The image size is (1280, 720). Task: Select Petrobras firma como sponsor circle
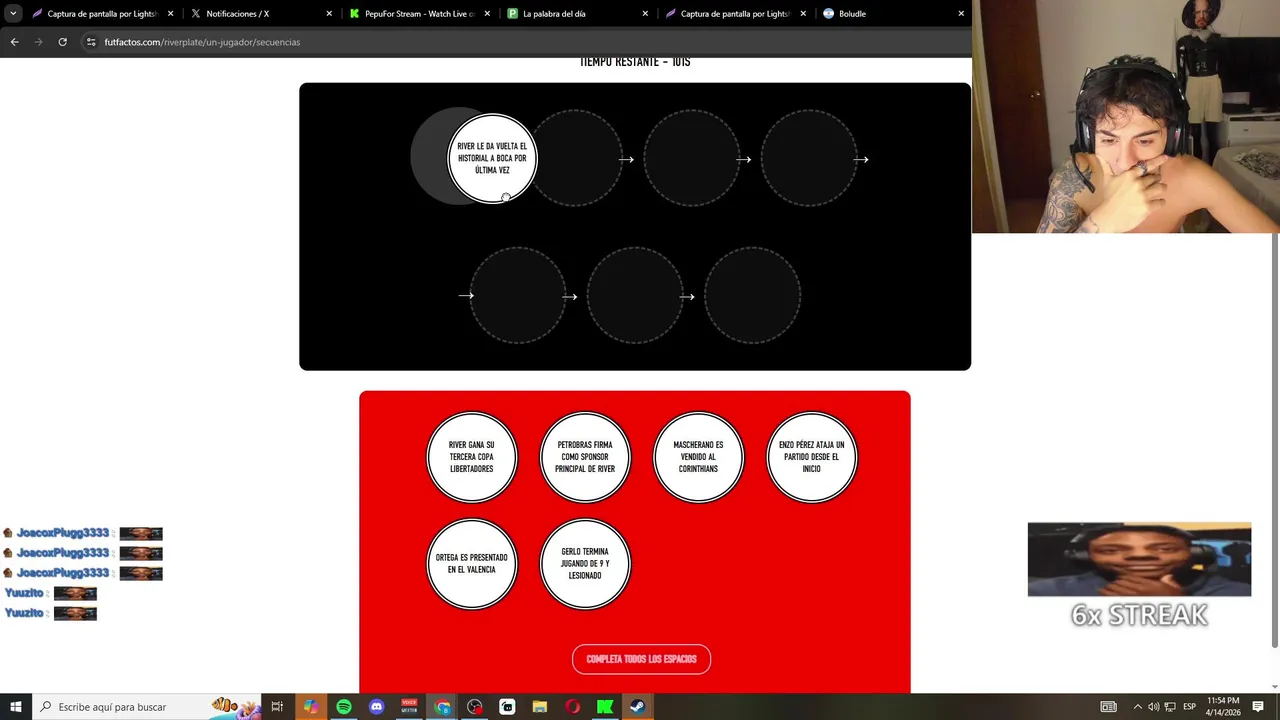[585, 457]
